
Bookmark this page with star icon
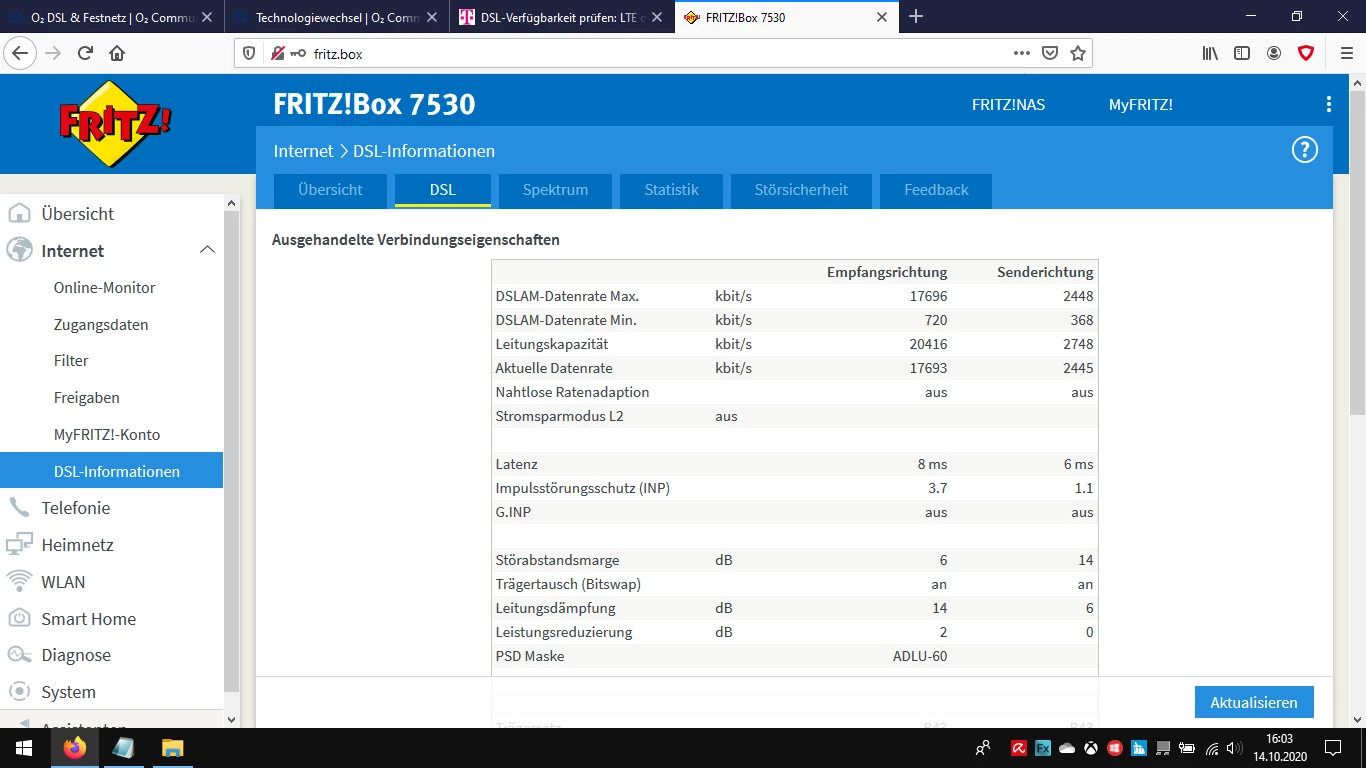coord(1077,54)
